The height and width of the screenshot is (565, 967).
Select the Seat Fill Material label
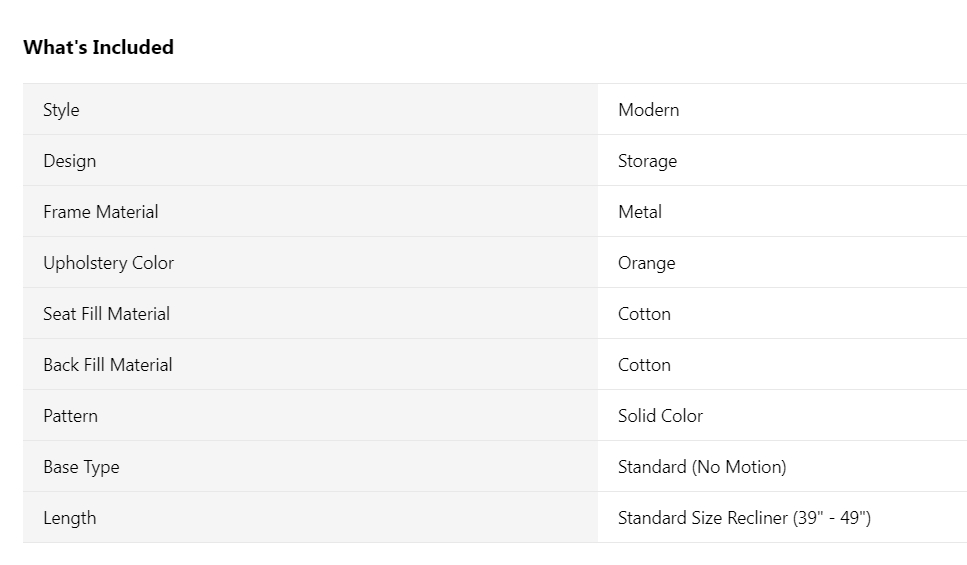click(106, 314)
